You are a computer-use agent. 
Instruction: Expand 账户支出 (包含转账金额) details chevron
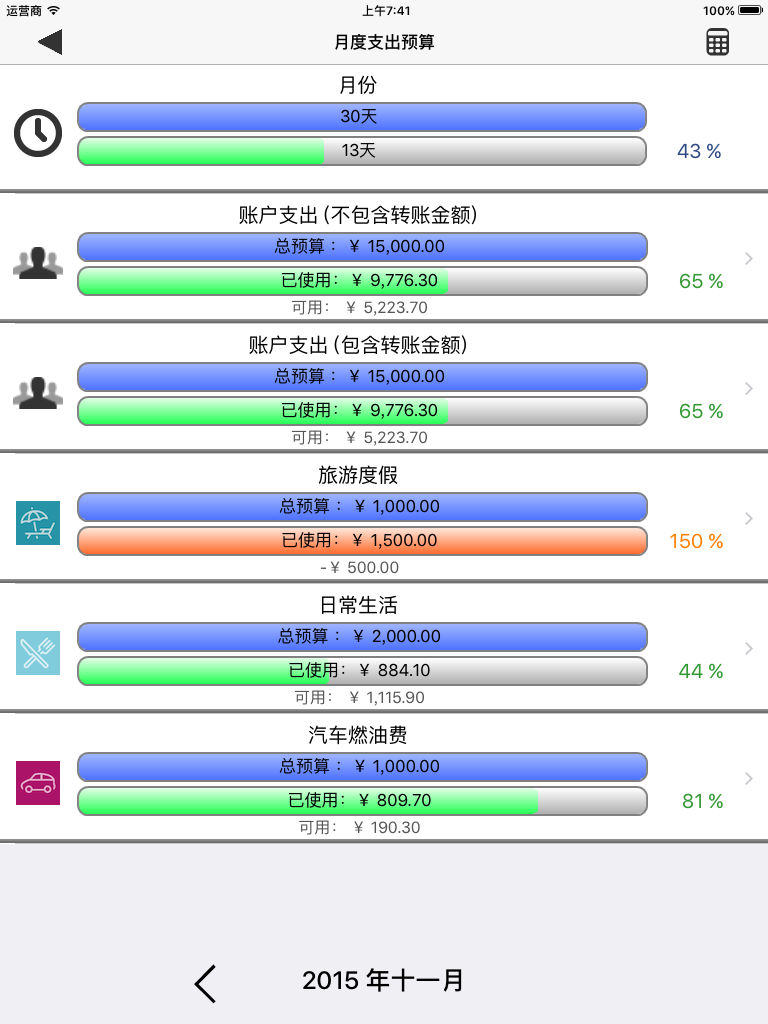pos(748,389)
